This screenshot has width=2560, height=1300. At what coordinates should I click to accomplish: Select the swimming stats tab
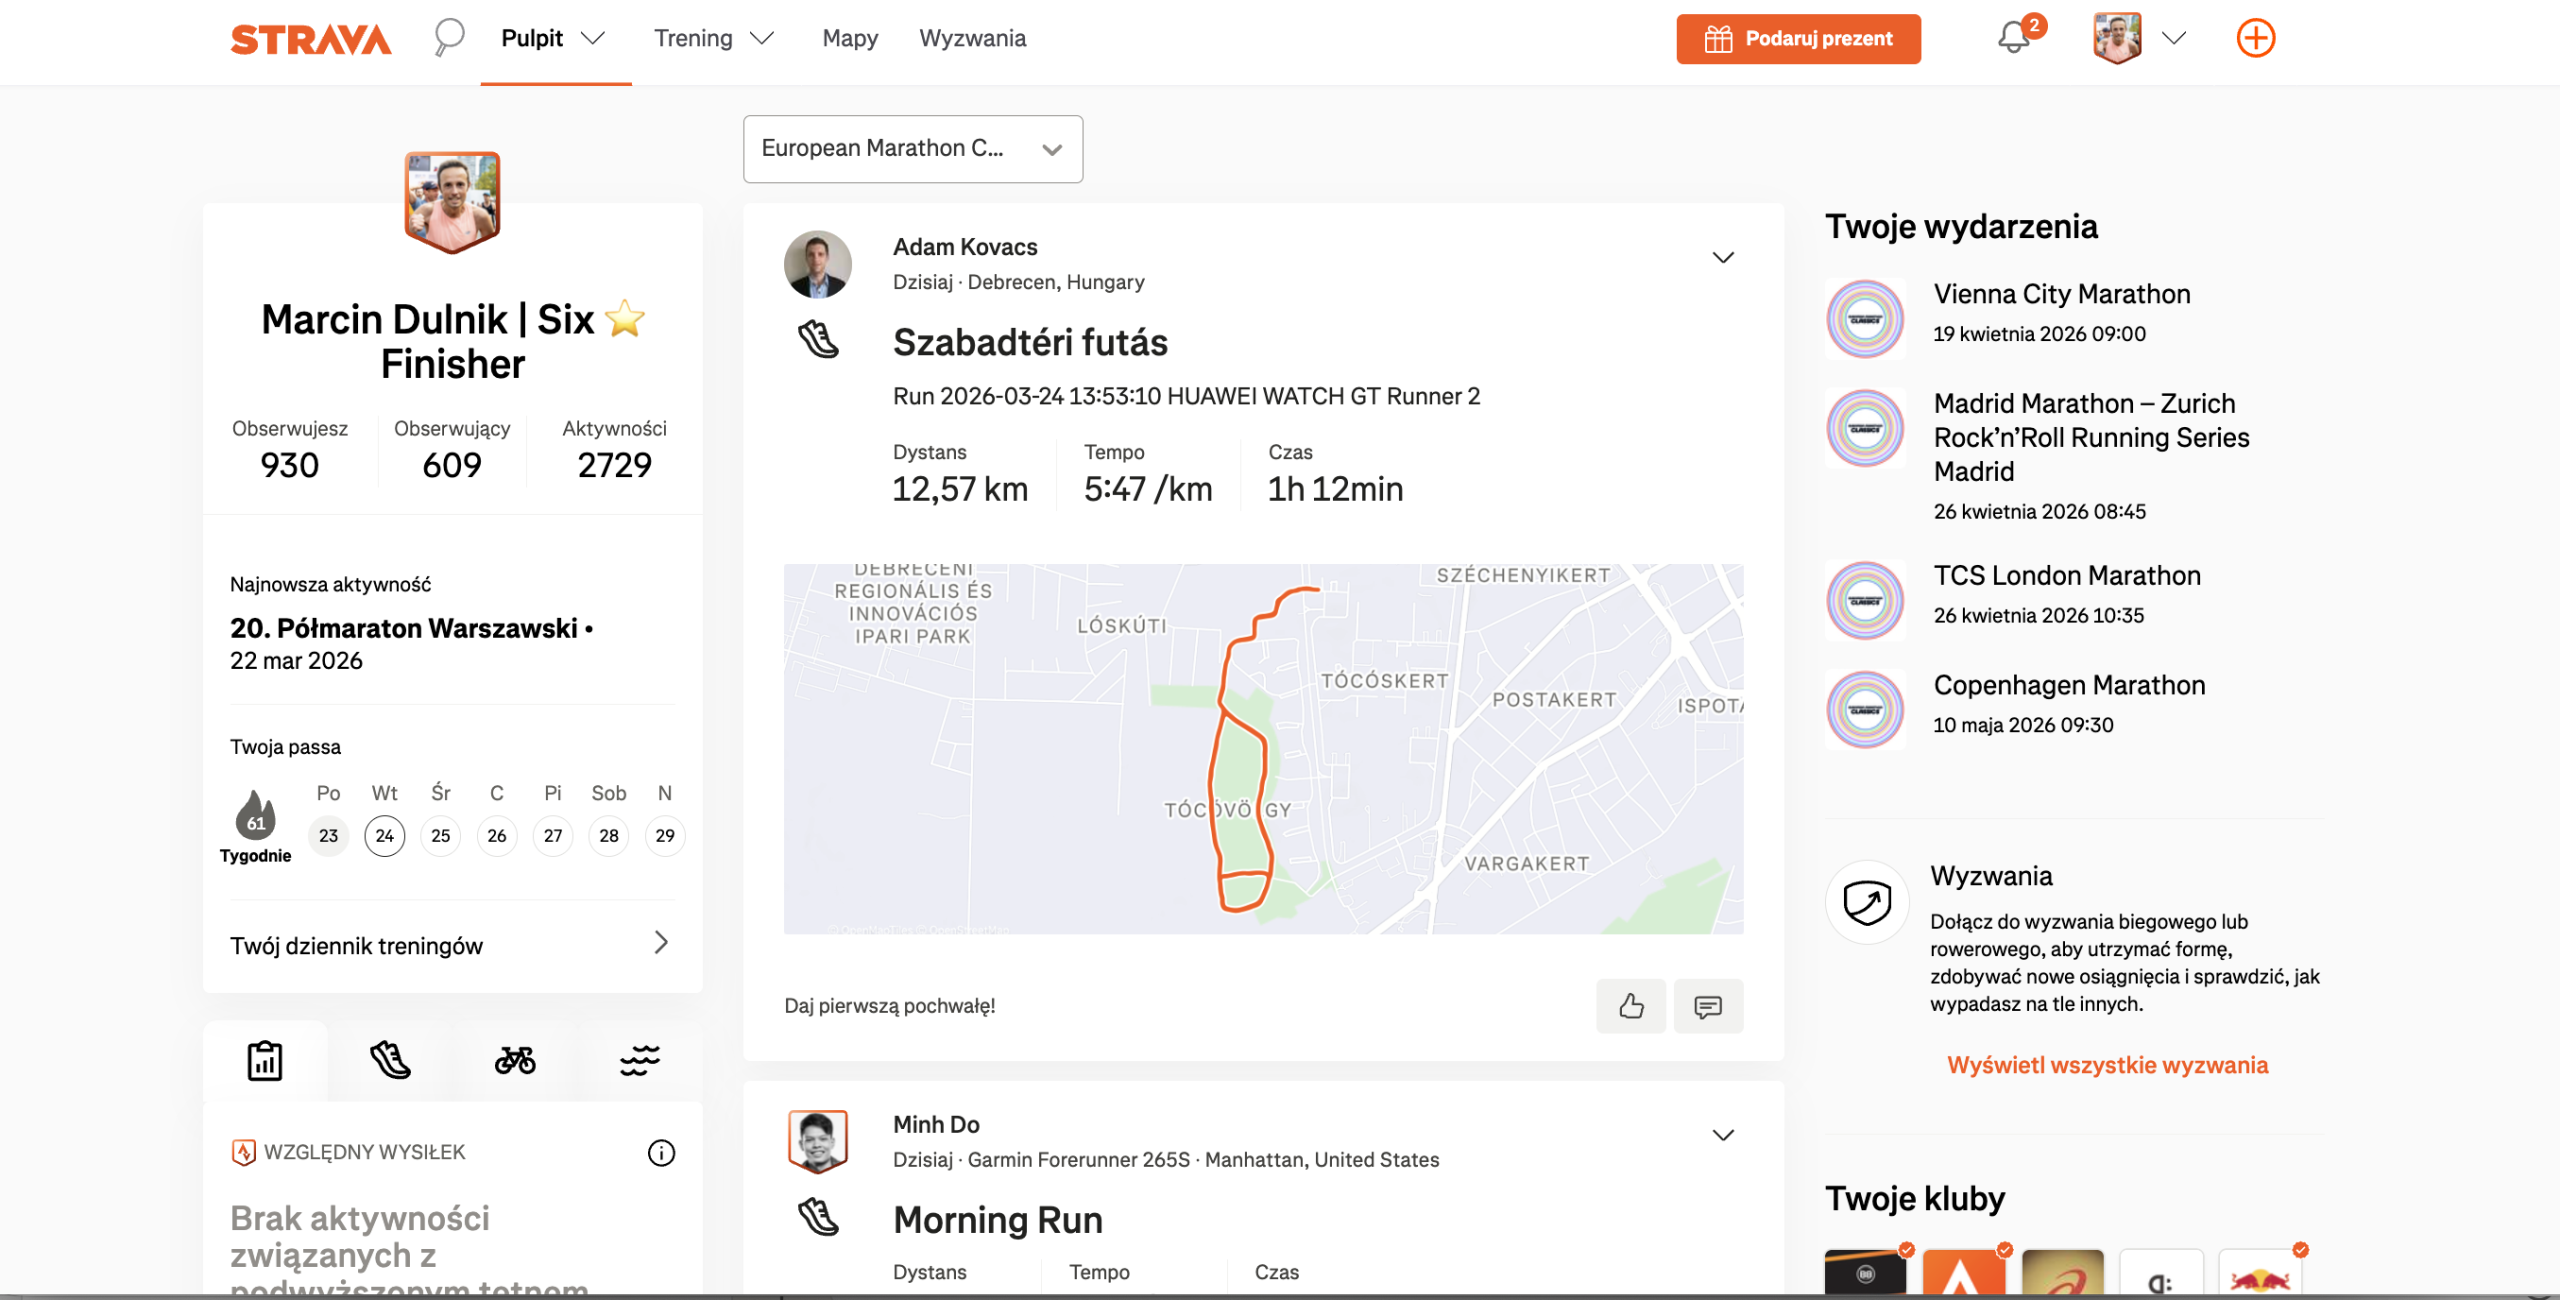coord(640,1060)
